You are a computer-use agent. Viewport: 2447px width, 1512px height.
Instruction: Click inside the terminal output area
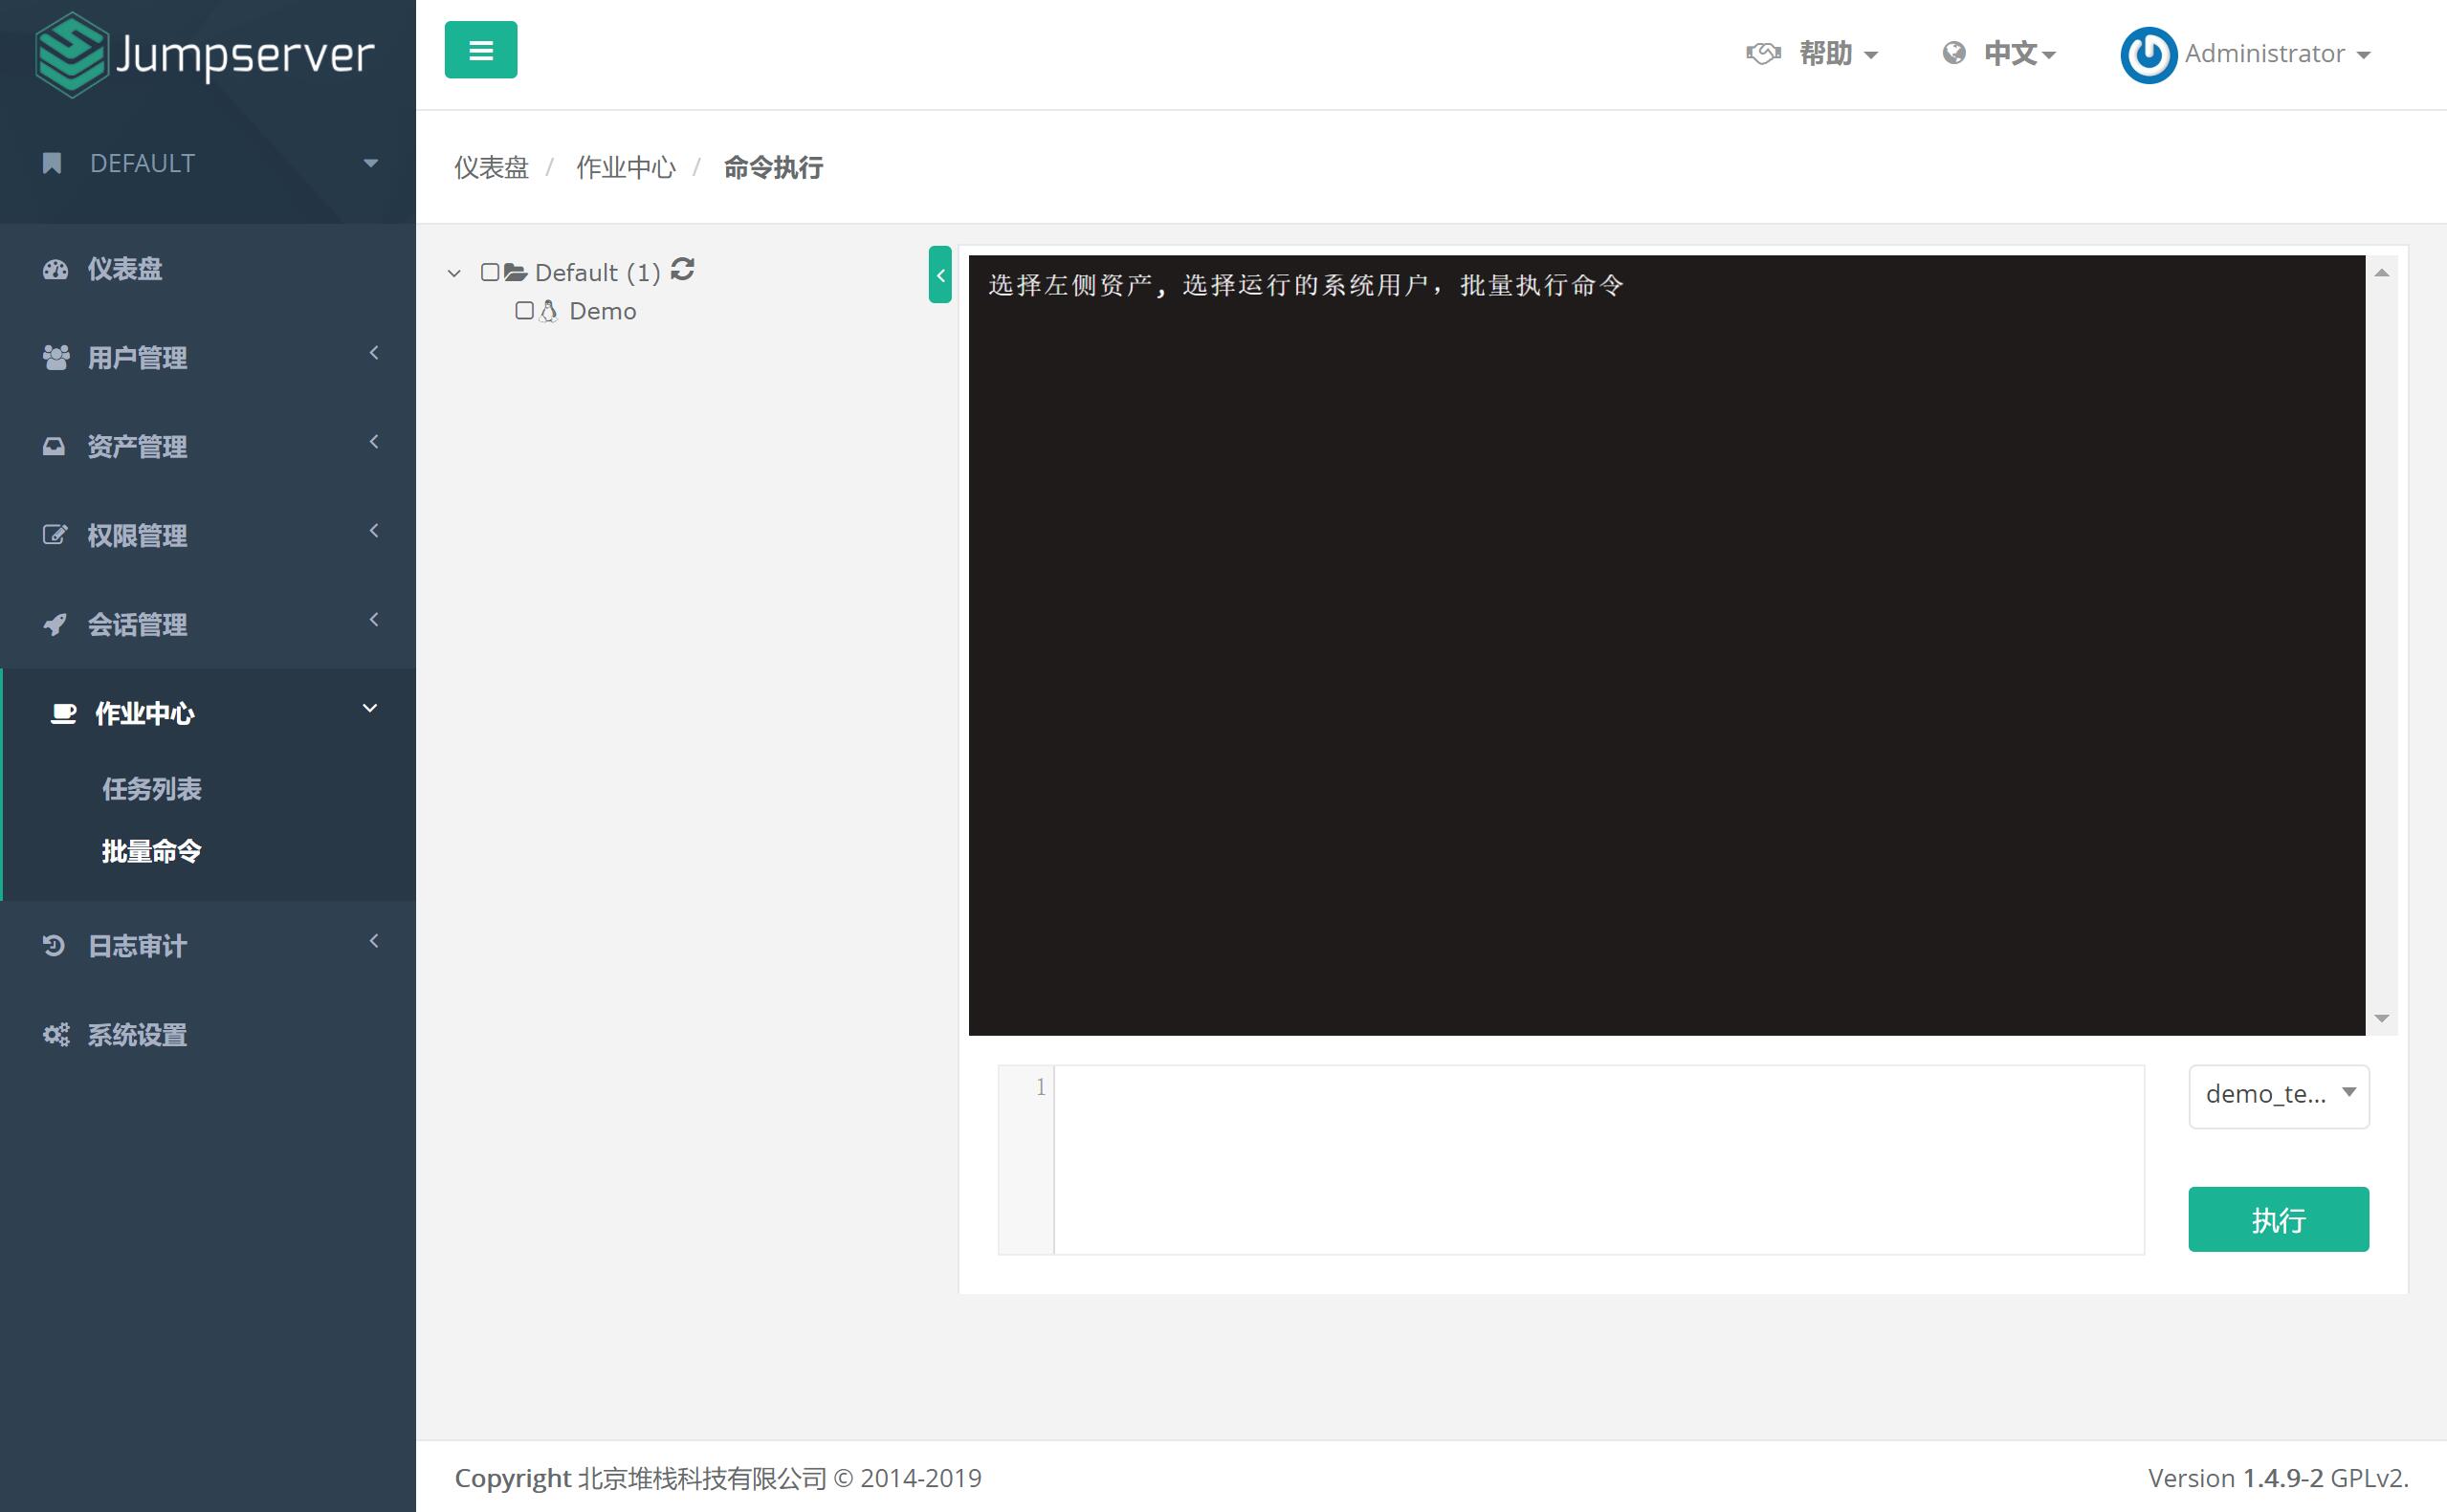1666,645
